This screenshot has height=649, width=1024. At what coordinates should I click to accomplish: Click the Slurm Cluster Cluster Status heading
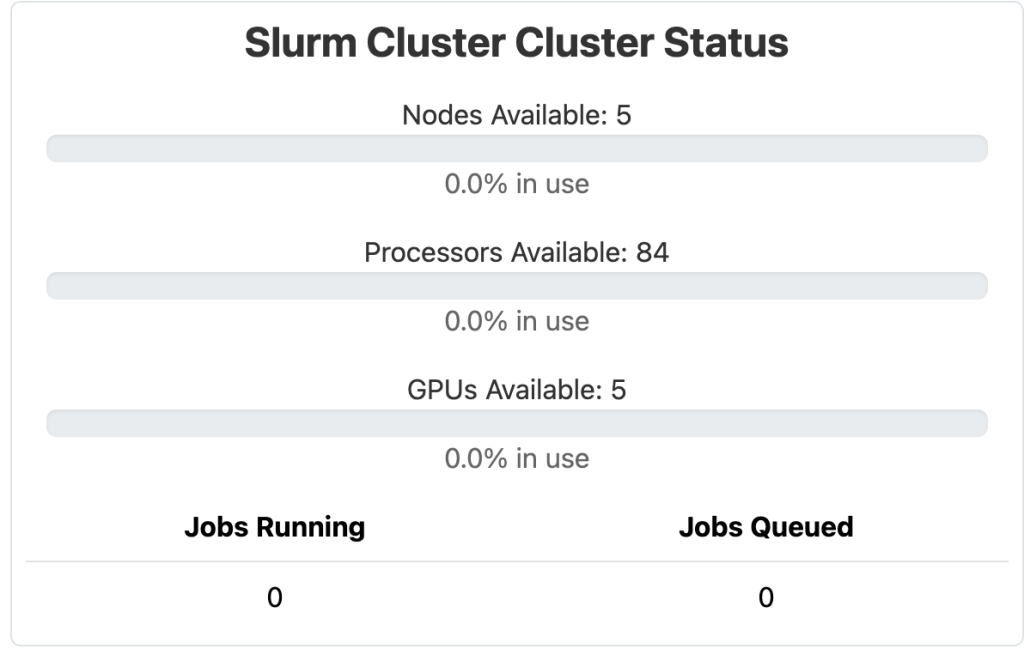[516, 43]
